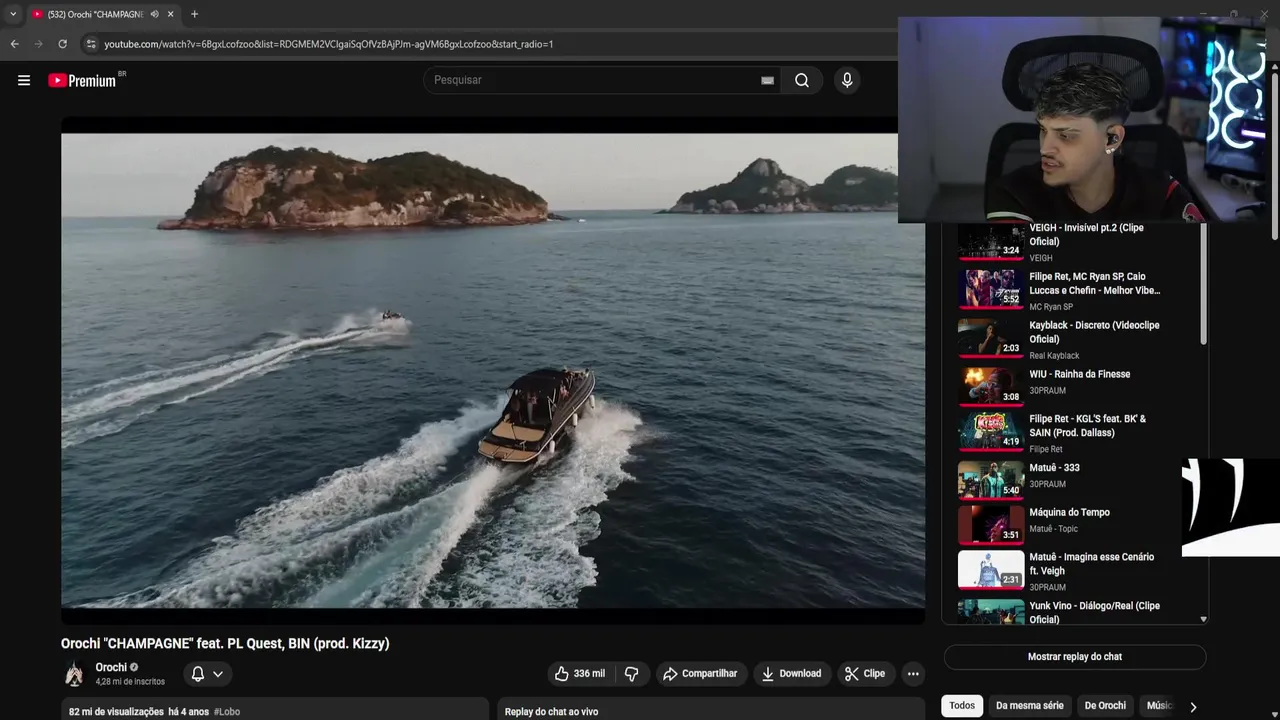Mute tab via speaker icon on tab
Screen dimensions: 1280x720
[x=154, y=14]
